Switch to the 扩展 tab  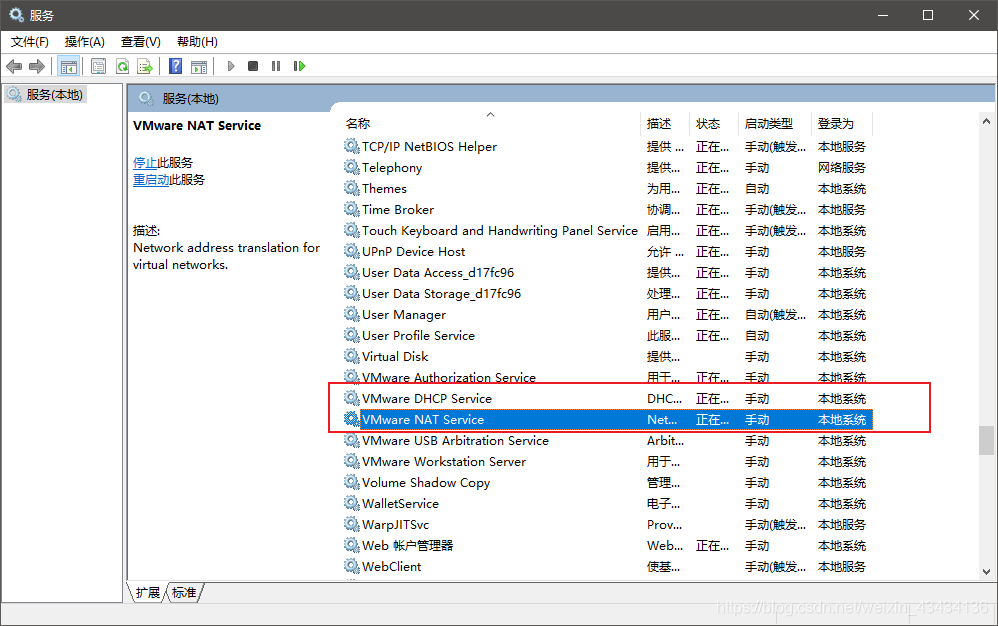coord(148,593)
